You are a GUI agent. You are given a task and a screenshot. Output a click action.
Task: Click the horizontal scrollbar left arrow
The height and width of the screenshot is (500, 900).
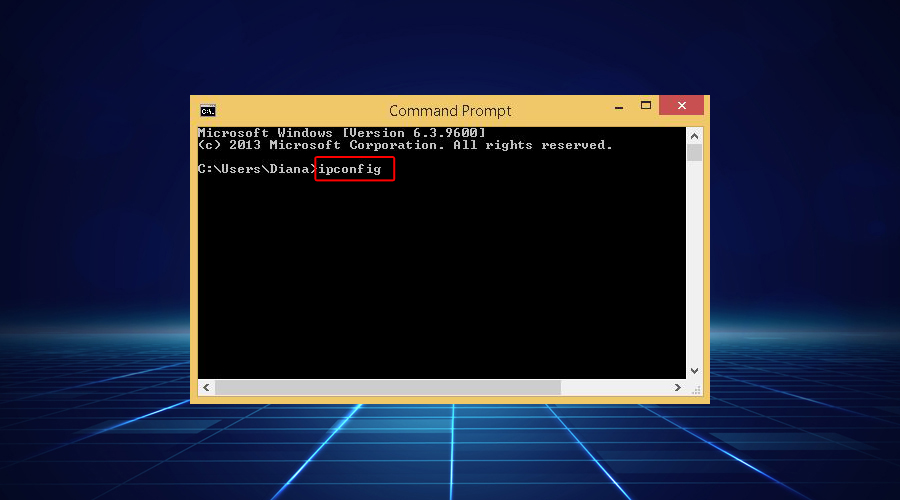207,387
